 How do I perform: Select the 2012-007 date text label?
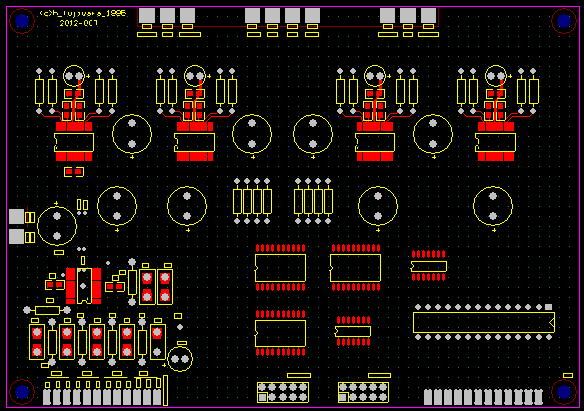pos(79,23)
